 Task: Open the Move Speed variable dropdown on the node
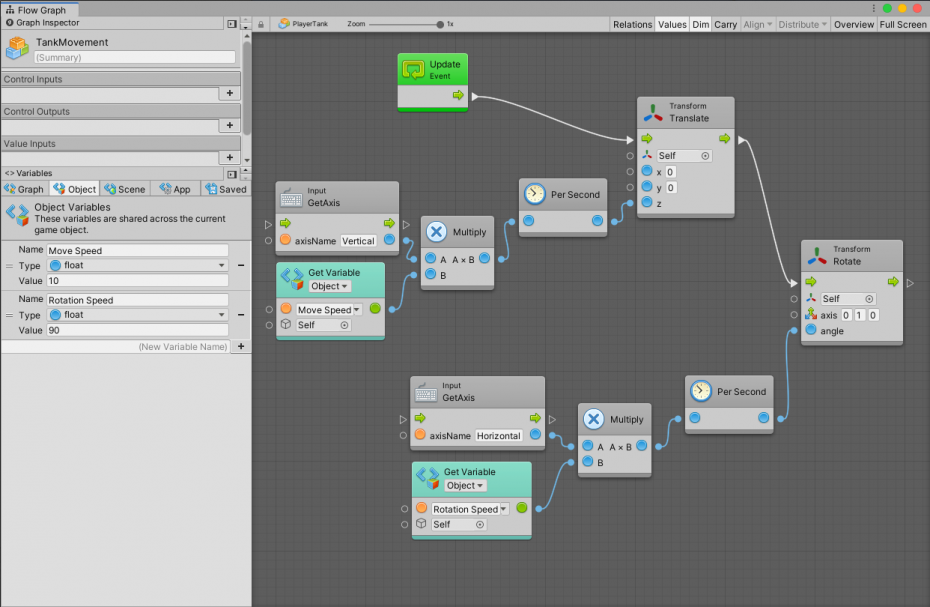(x=329, y=310)
